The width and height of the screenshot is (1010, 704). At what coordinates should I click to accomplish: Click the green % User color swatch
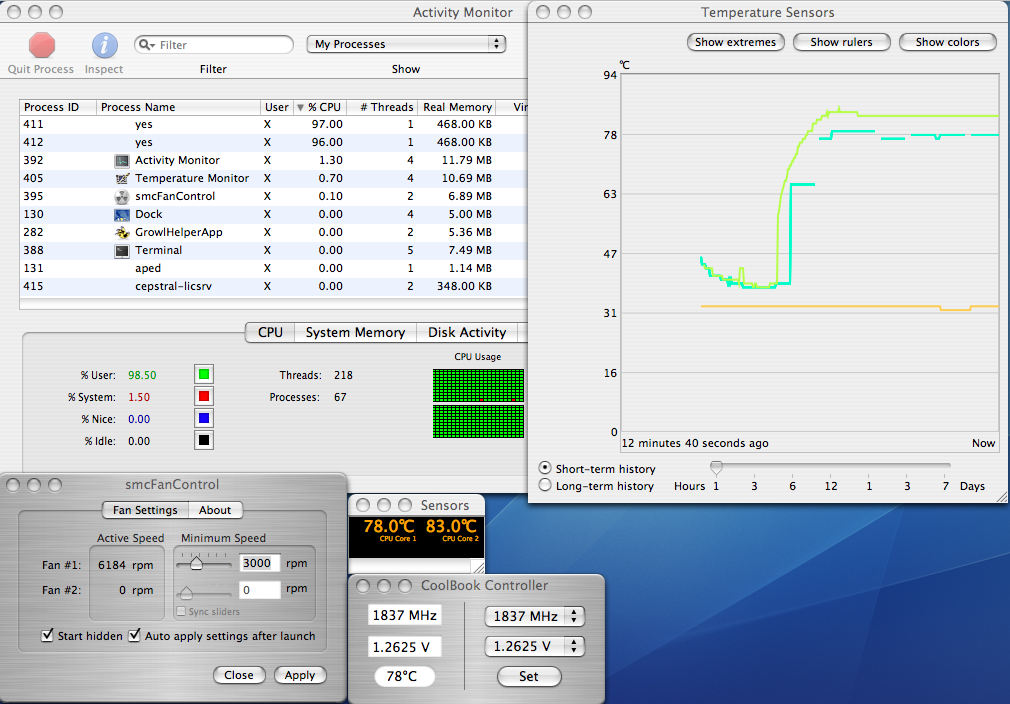204,374
